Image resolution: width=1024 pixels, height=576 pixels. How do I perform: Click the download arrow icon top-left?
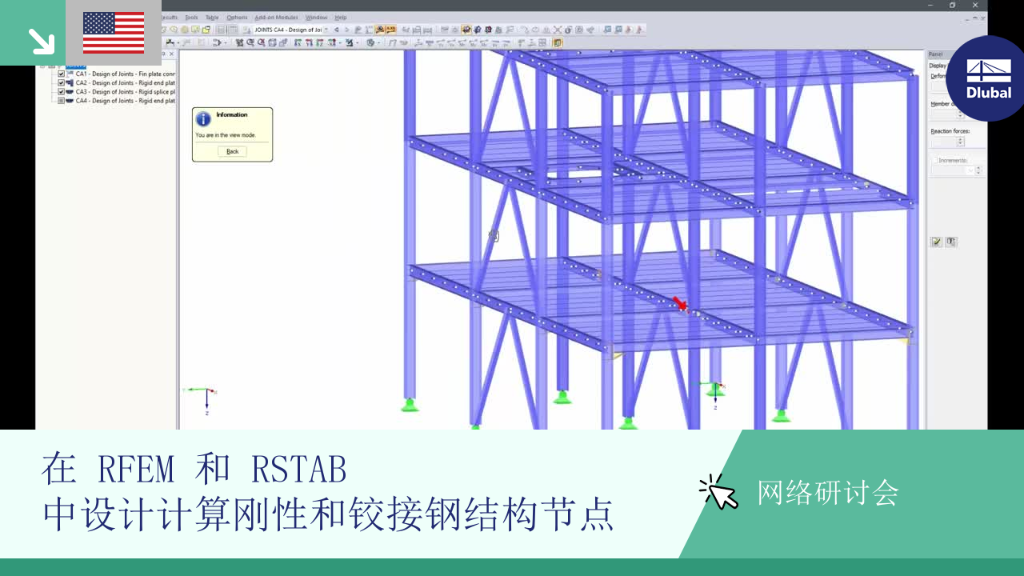(42, 41)
